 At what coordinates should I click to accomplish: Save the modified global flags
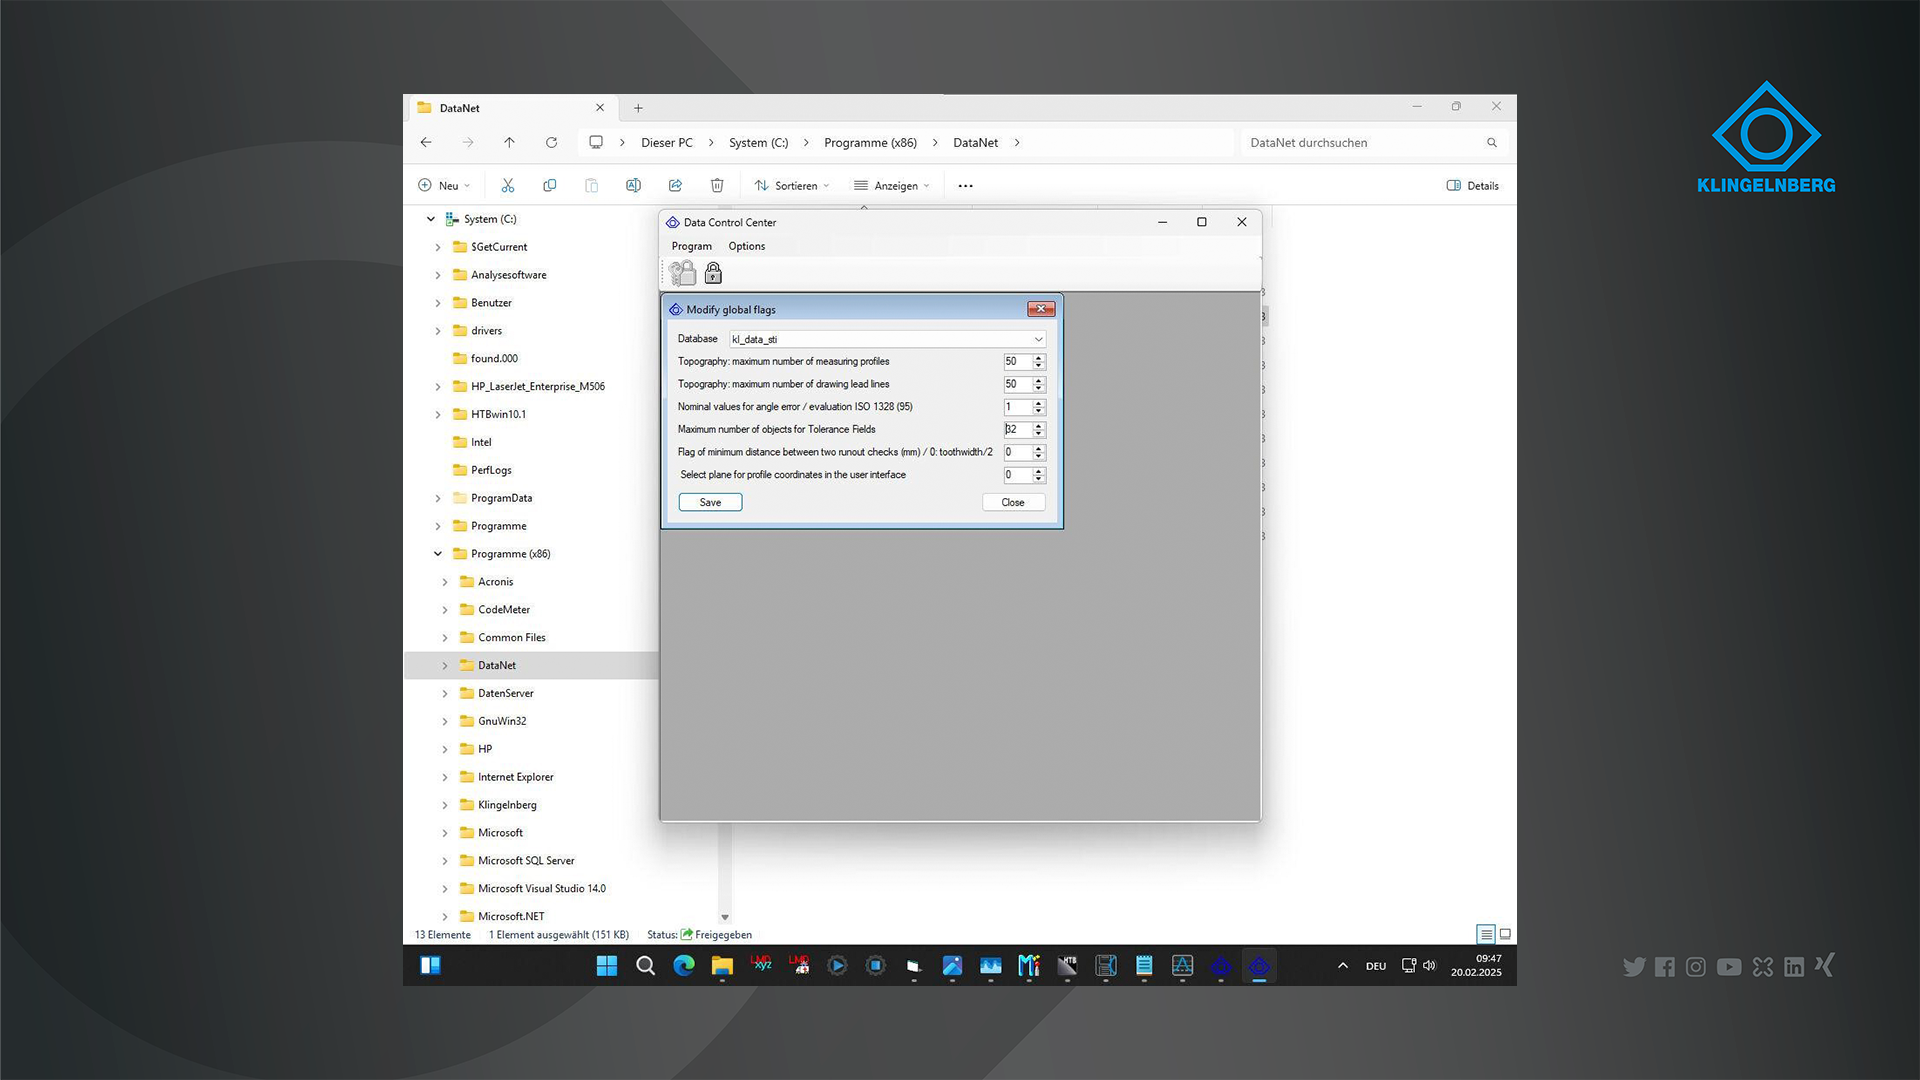pyautogui.click(x=710, y=503)
